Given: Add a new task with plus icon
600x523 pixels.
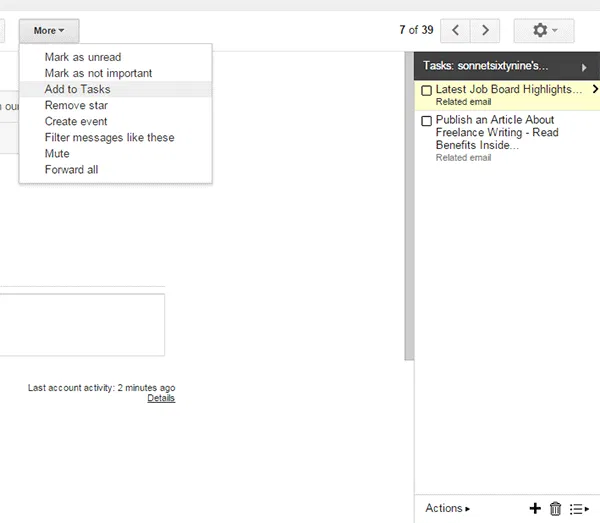Looking at the screenshot, I should [535, 508].
